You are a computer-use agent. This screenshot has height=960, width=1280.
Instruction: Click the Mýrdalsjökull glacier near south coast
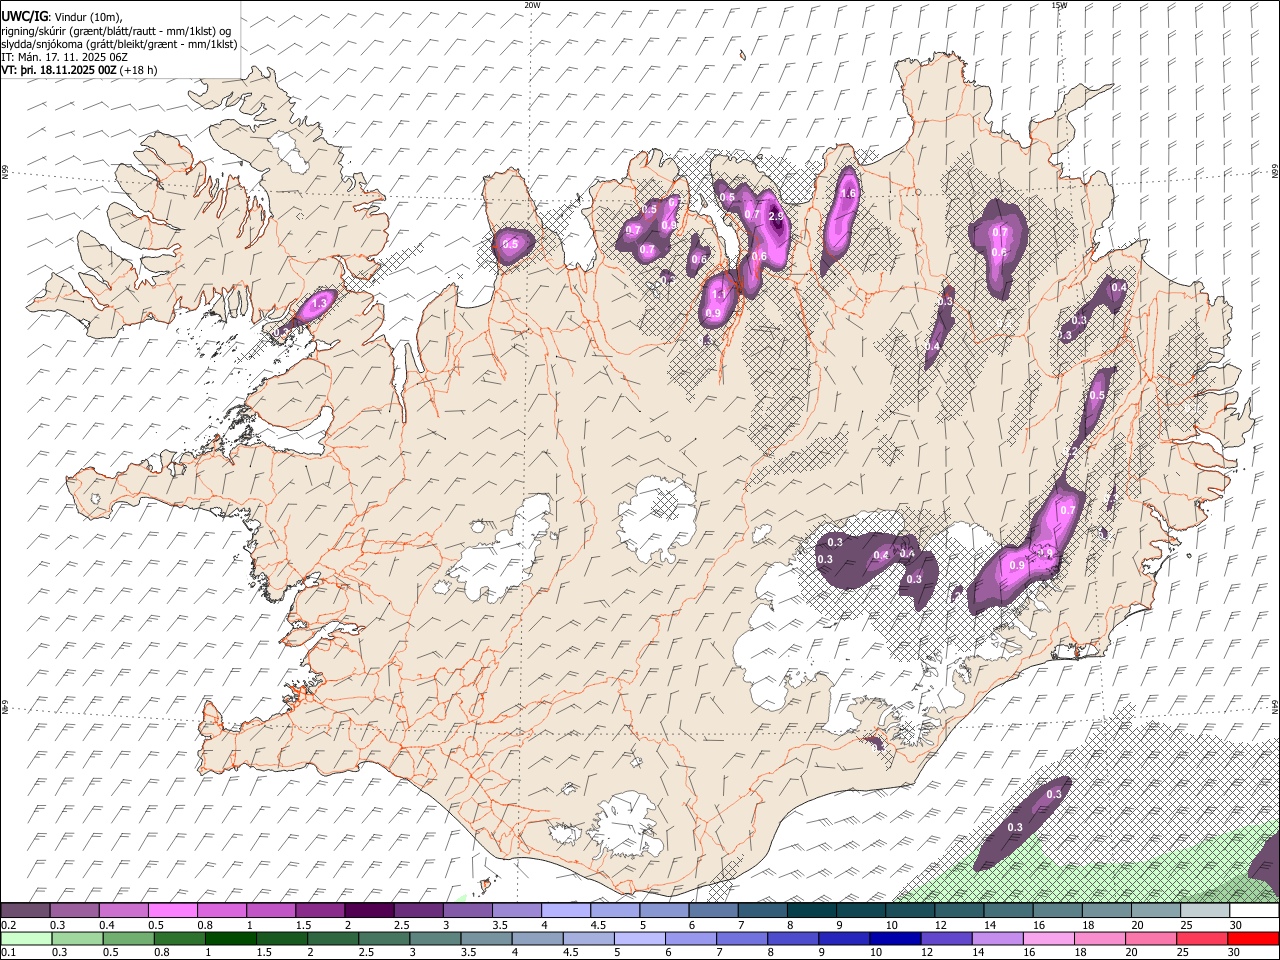625,825
